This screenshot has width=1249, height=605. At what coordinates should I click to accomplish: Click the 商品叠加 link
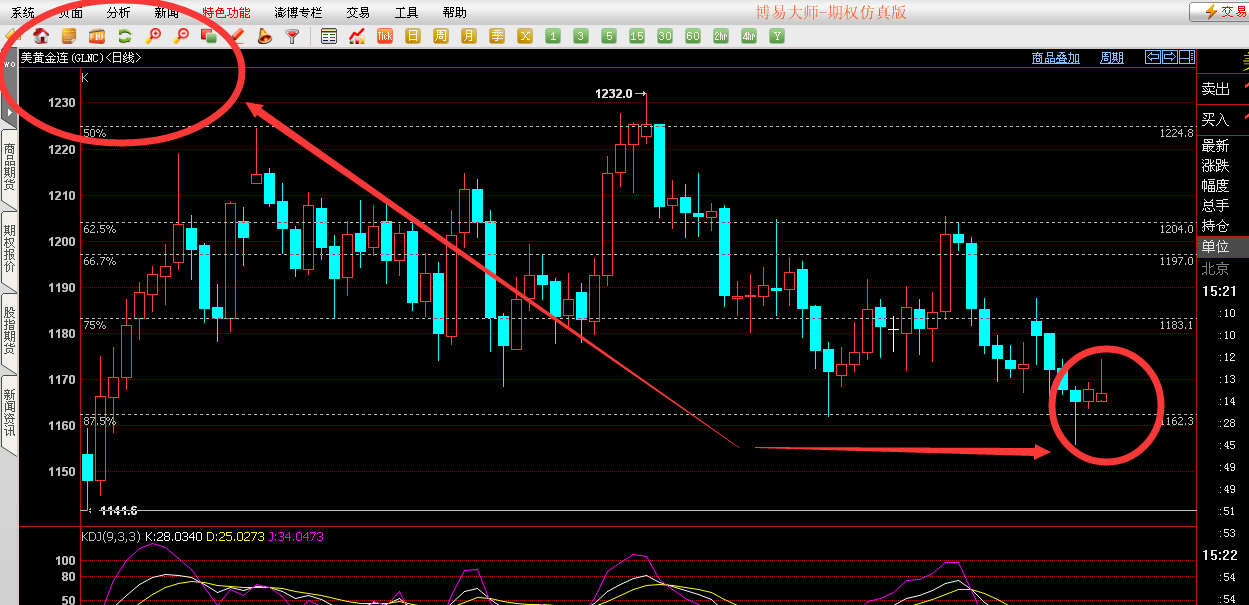click(x=1055, y=58)
